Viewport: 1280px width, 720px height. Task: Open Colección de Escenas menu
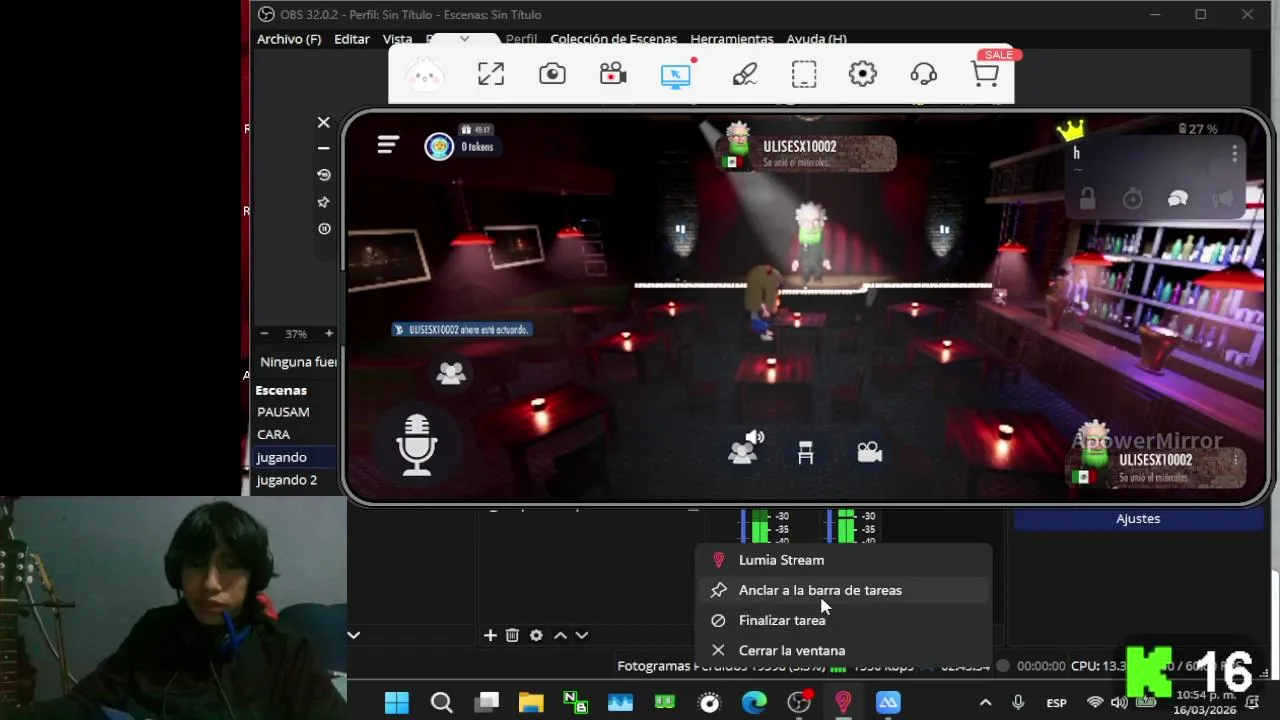pos(613,39)
